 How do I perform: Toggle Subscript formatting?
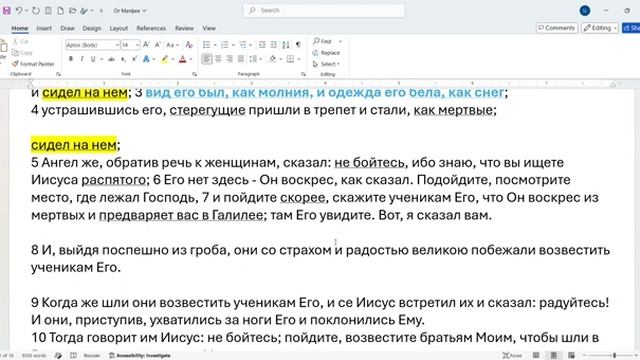[123, 59]
